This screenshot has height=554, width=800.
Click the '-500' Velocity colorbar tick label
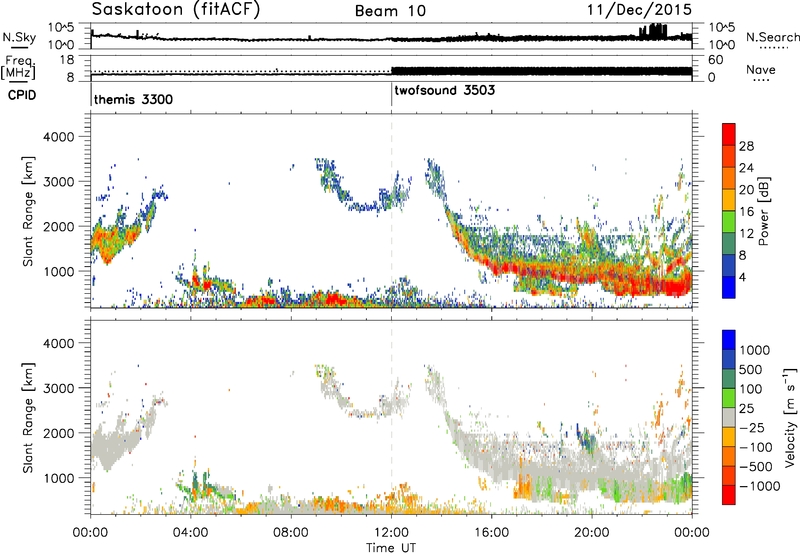pos(756,466)
